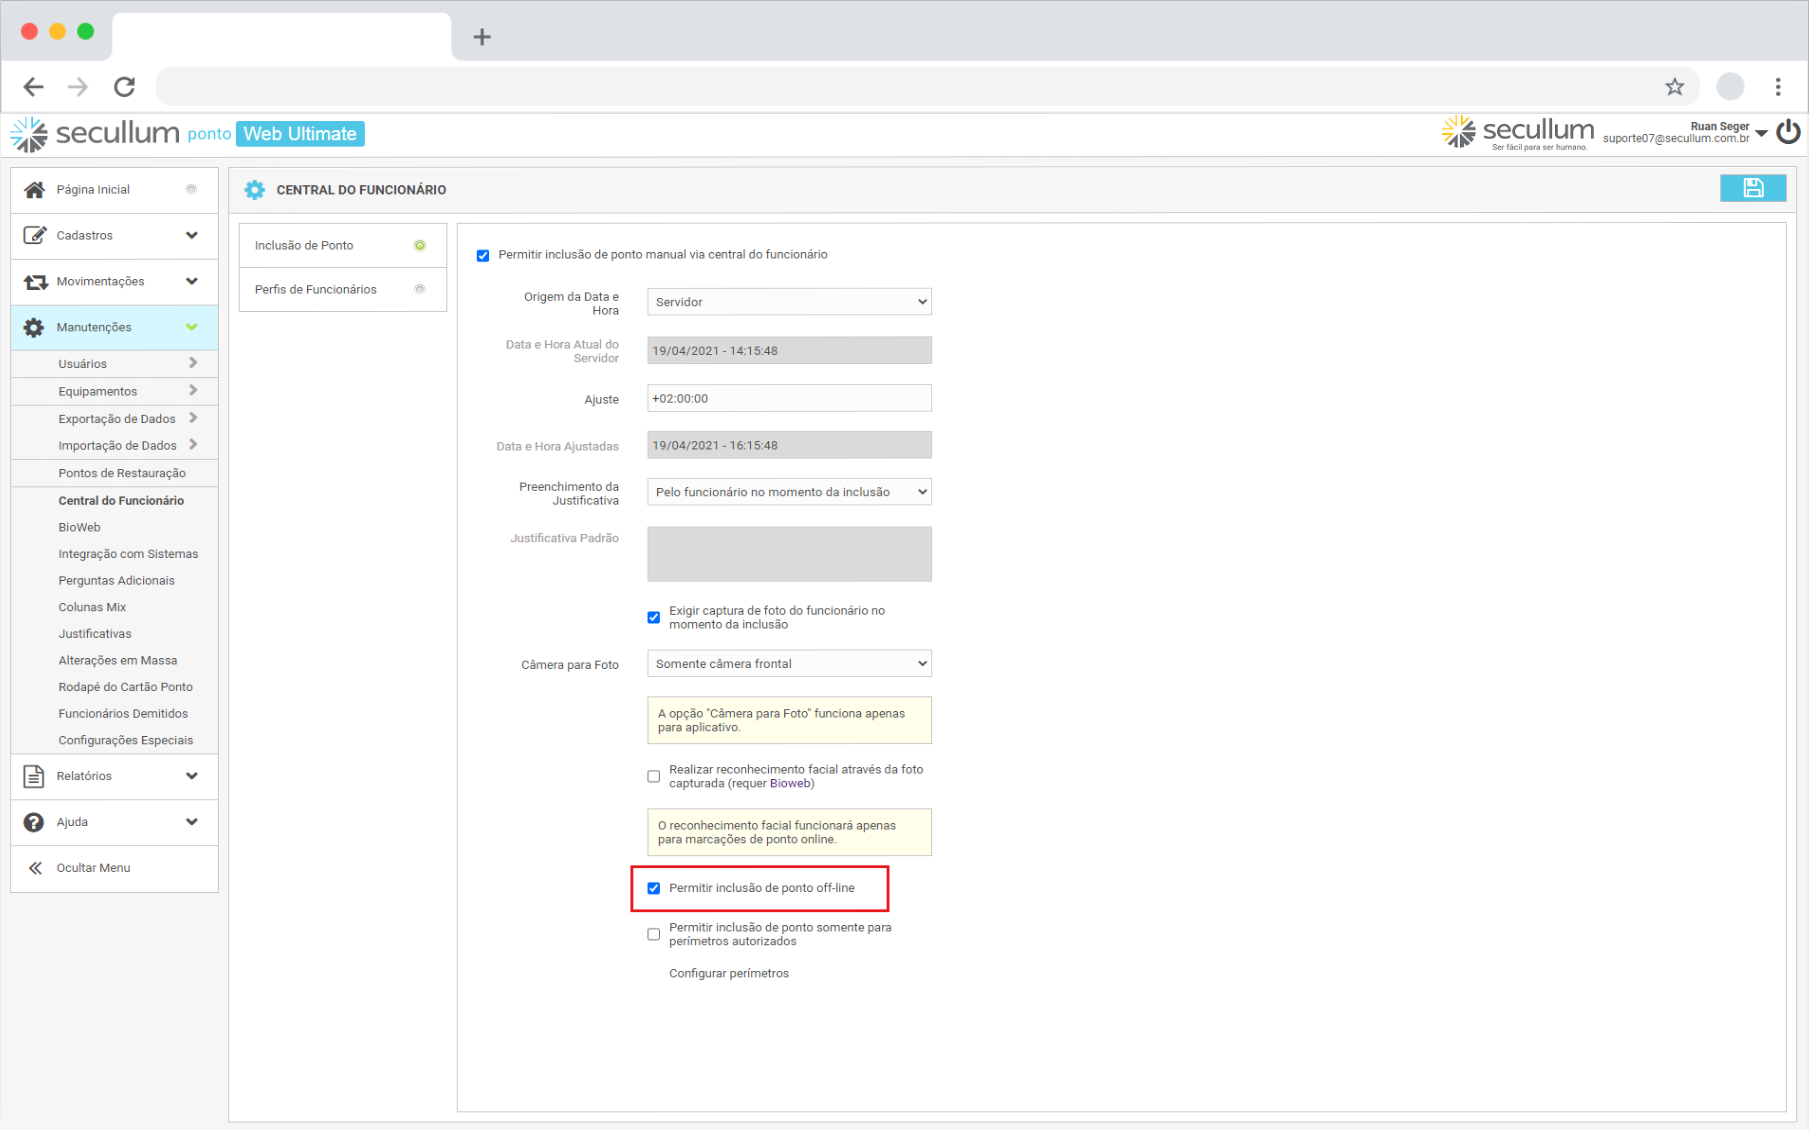This screenshot has width=1809, height=1130.
Task: Bookmark page with star icon
Action: click(1674, 87)
